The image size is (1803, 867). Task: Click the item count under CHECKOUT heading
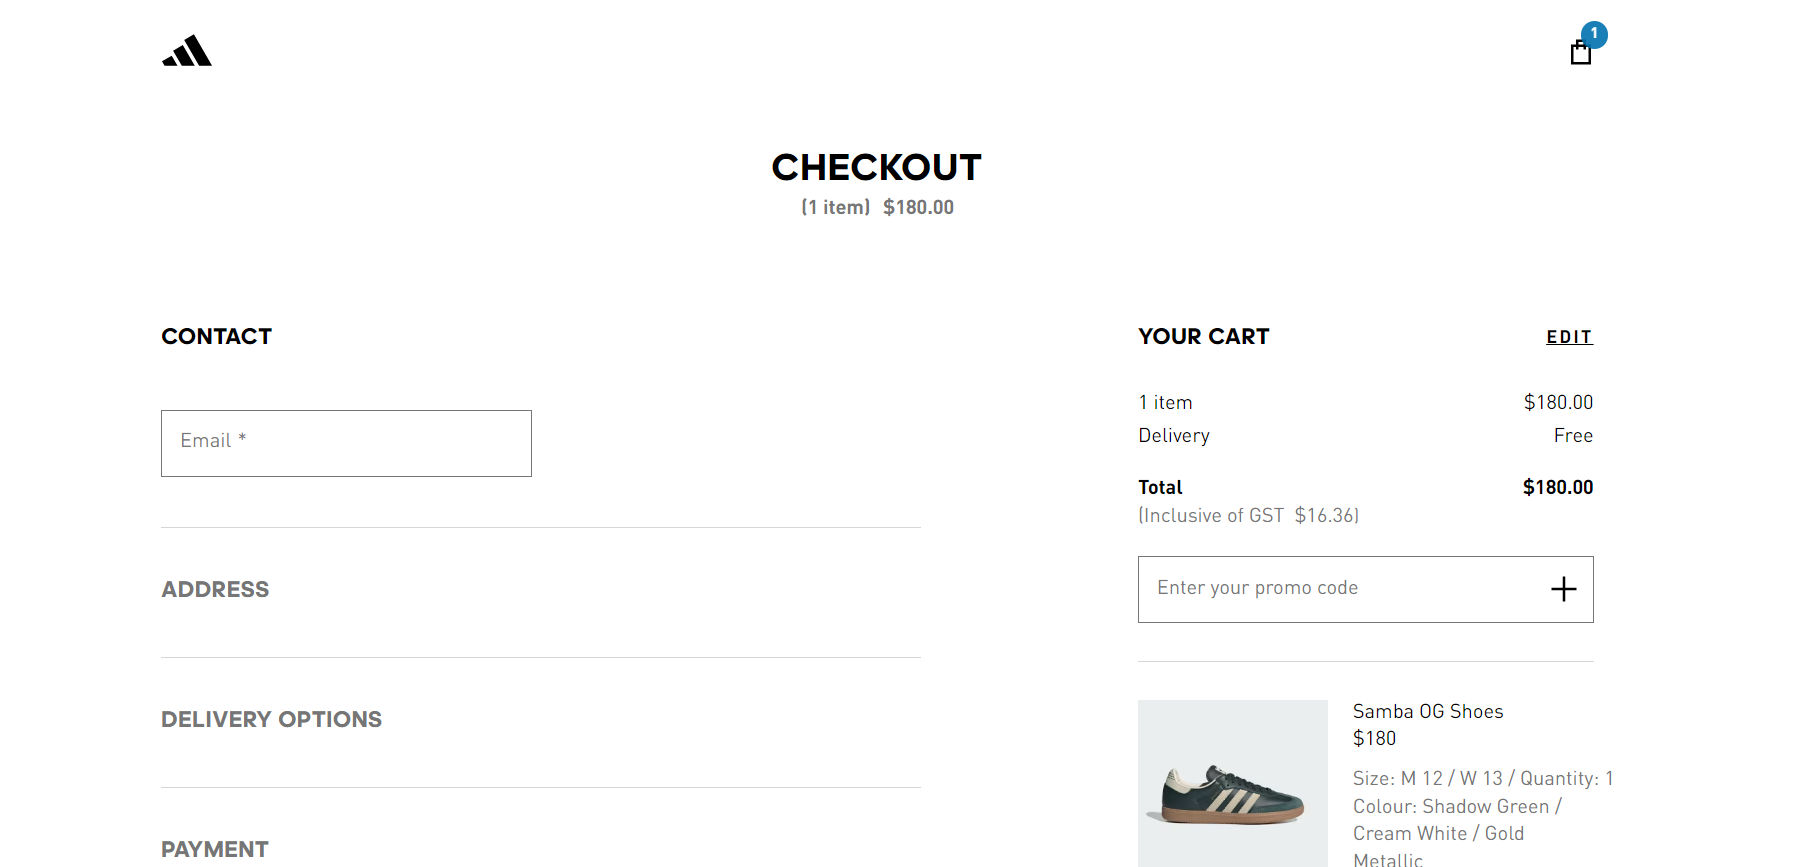coord(836,207)
